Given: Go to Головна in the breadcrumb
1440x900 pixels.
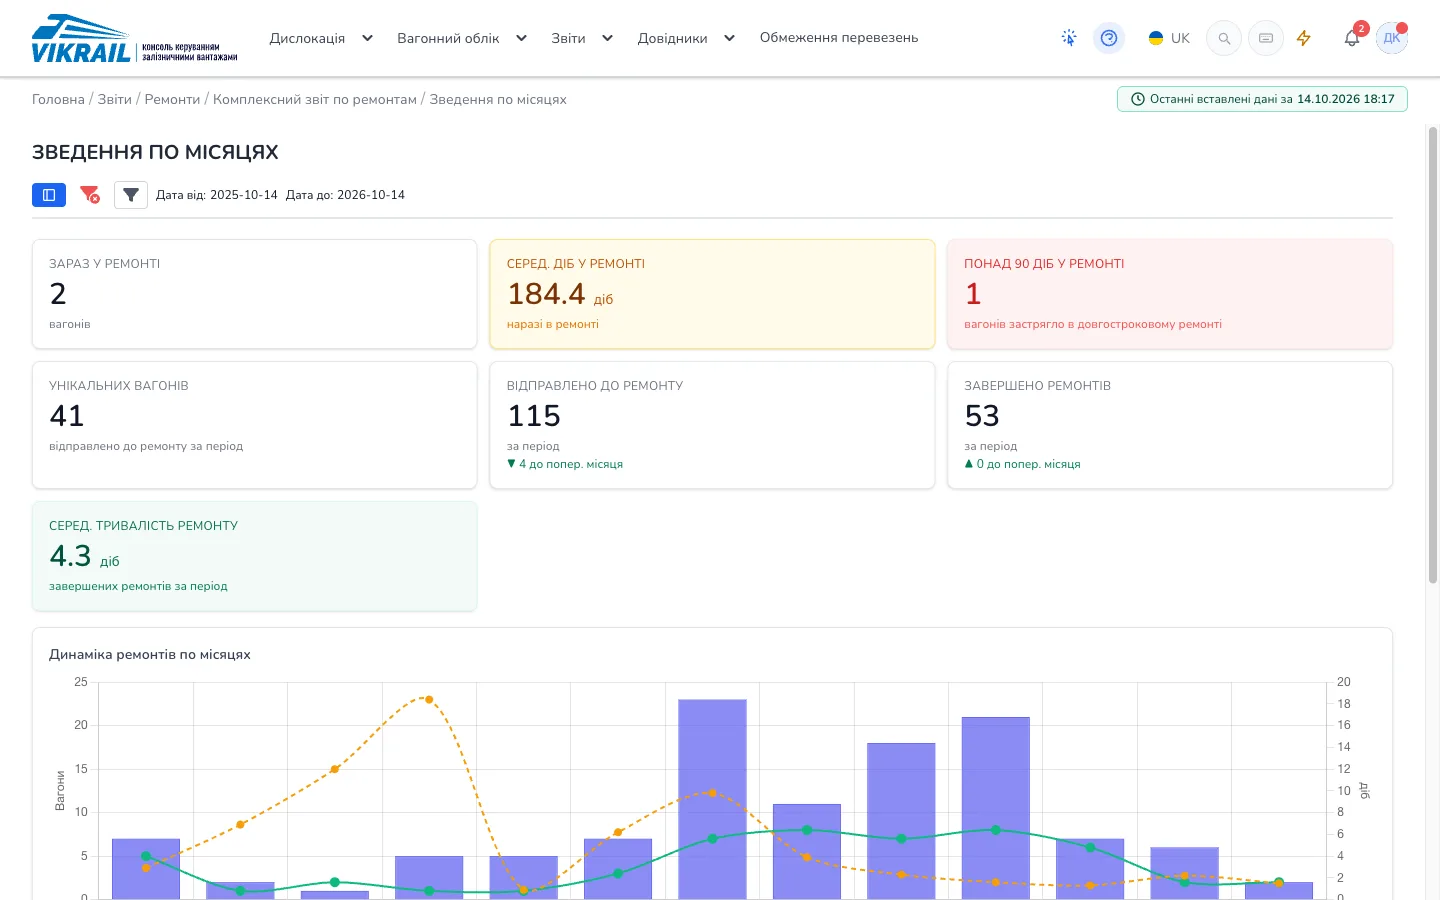Looking at the screenshot, I should click(x=58, y=99).
